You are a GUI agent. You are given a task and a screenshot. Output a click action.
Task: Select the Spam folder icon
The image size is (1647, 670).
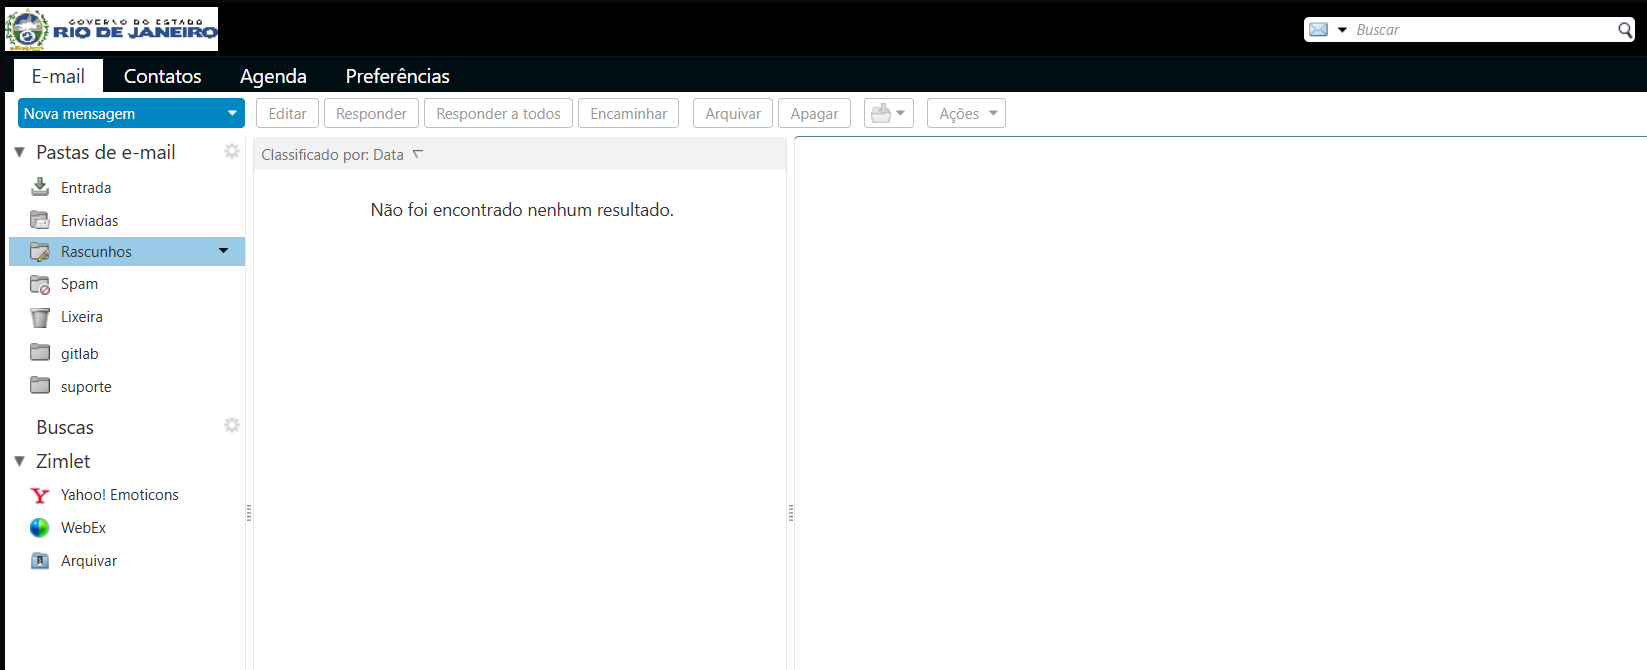pyautogui.click(x=40, y=284)
